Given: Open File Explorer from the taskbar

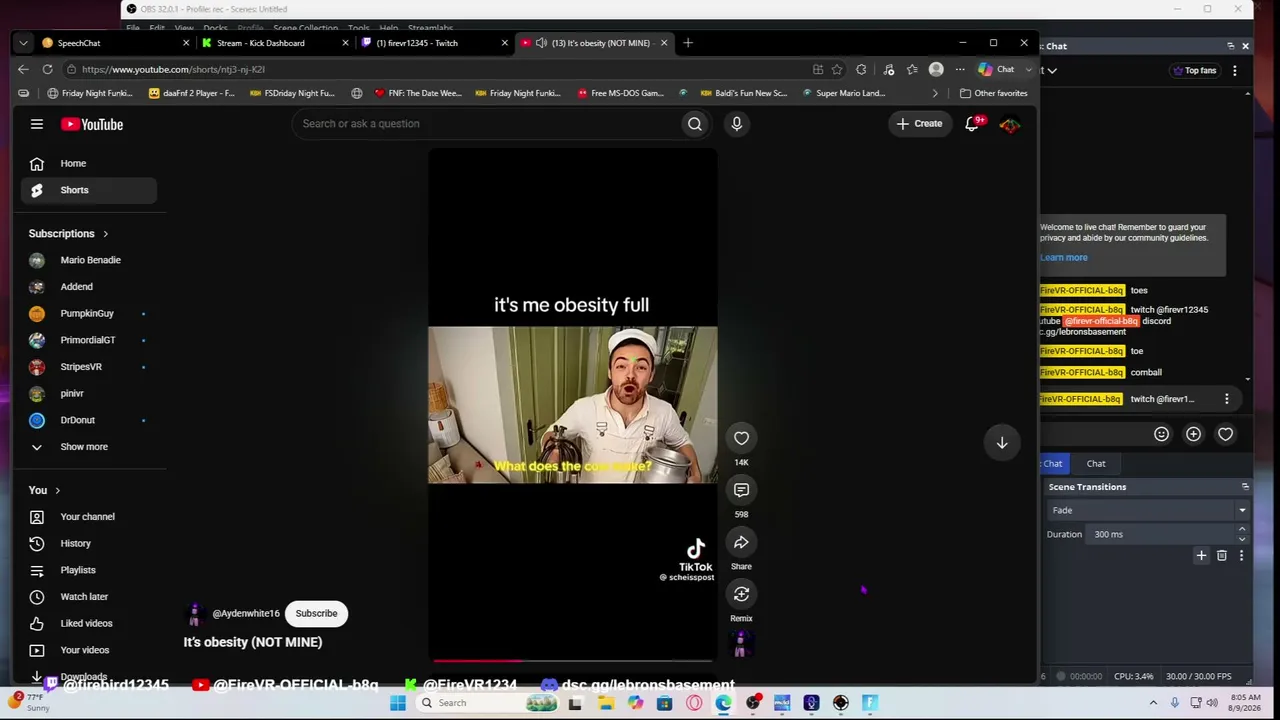Looking at the screenshot, I should (x=606, y=703).
